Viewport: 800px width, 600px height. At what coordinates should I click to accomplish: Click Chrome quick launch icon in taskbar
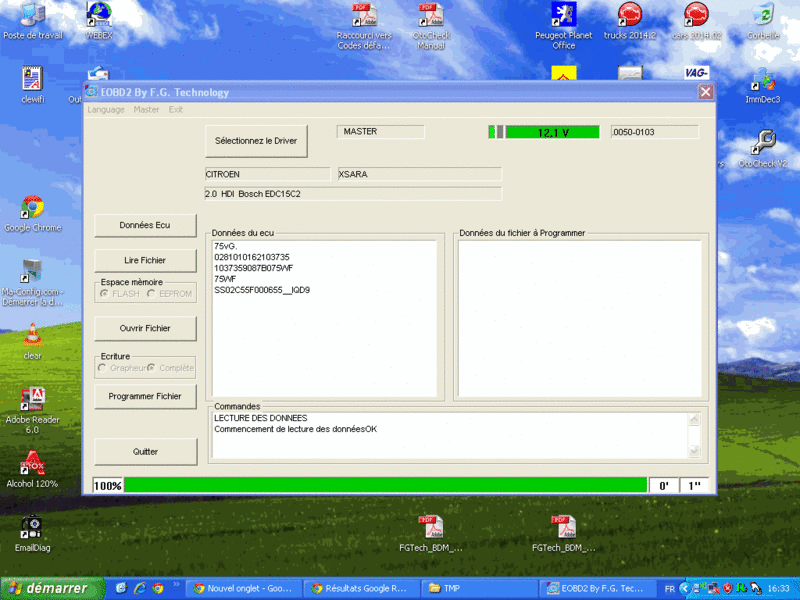pos(158,588)
